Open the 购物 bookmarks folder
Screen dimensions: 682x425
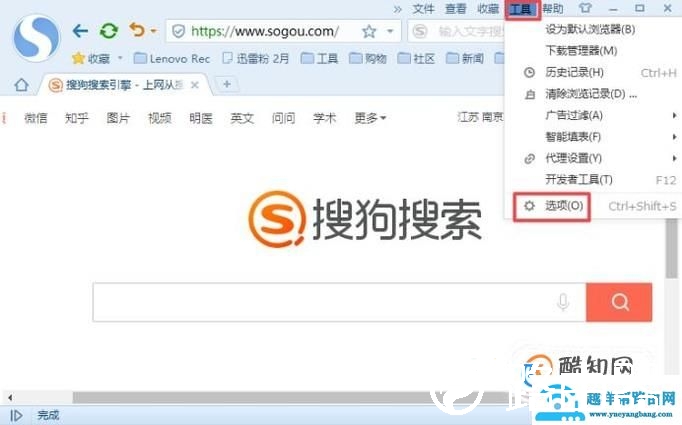368,58
